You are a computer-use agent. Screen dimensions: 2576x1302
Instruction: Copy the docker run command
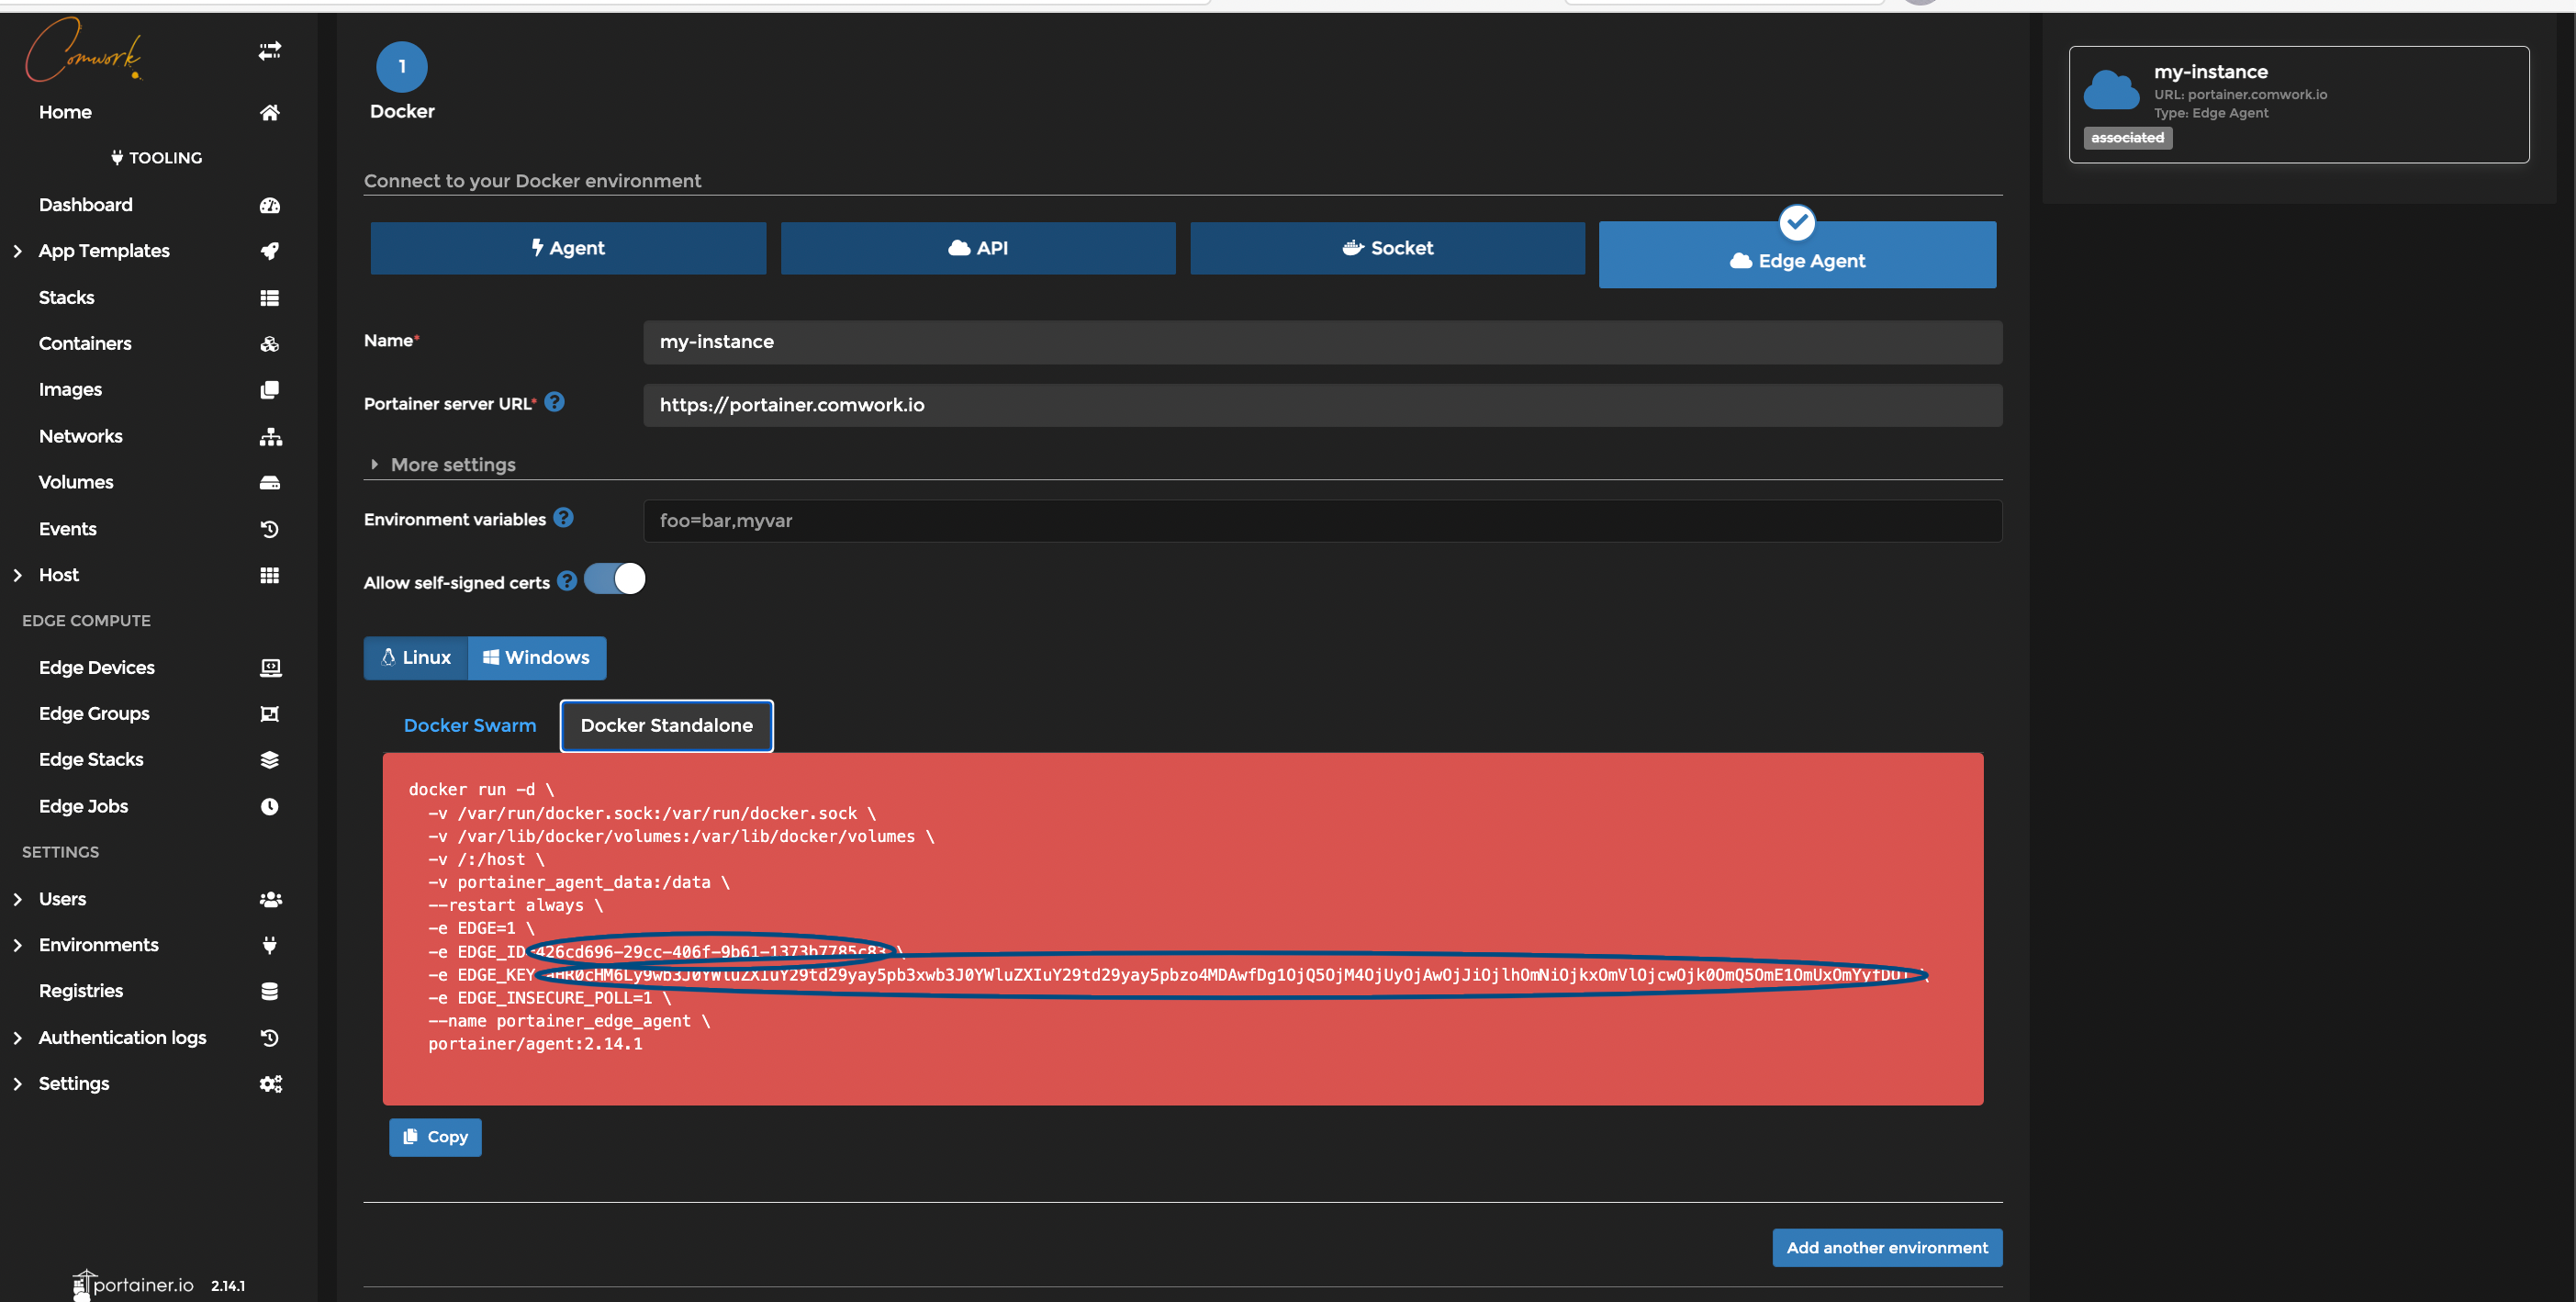point(435,1137)
